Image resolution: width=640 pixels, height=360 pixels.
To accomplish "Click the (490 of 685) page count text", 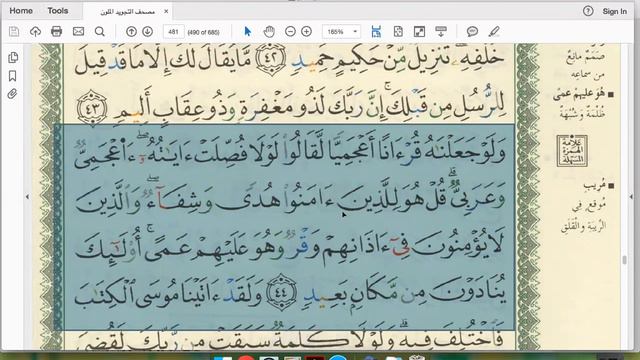I will point(203,32).
